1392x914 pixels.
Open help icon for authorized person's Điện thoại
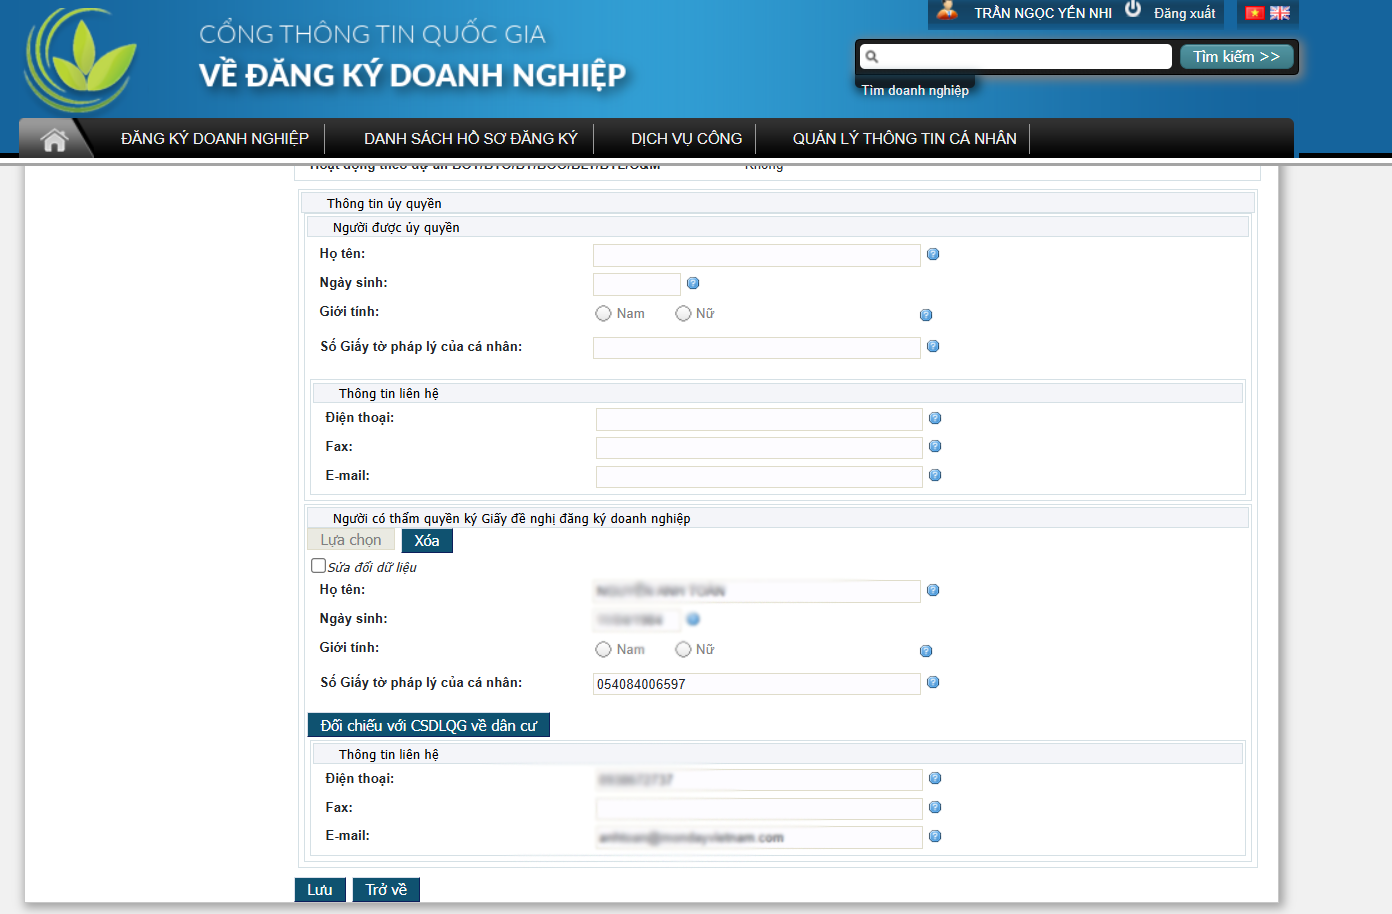[935, 418]
